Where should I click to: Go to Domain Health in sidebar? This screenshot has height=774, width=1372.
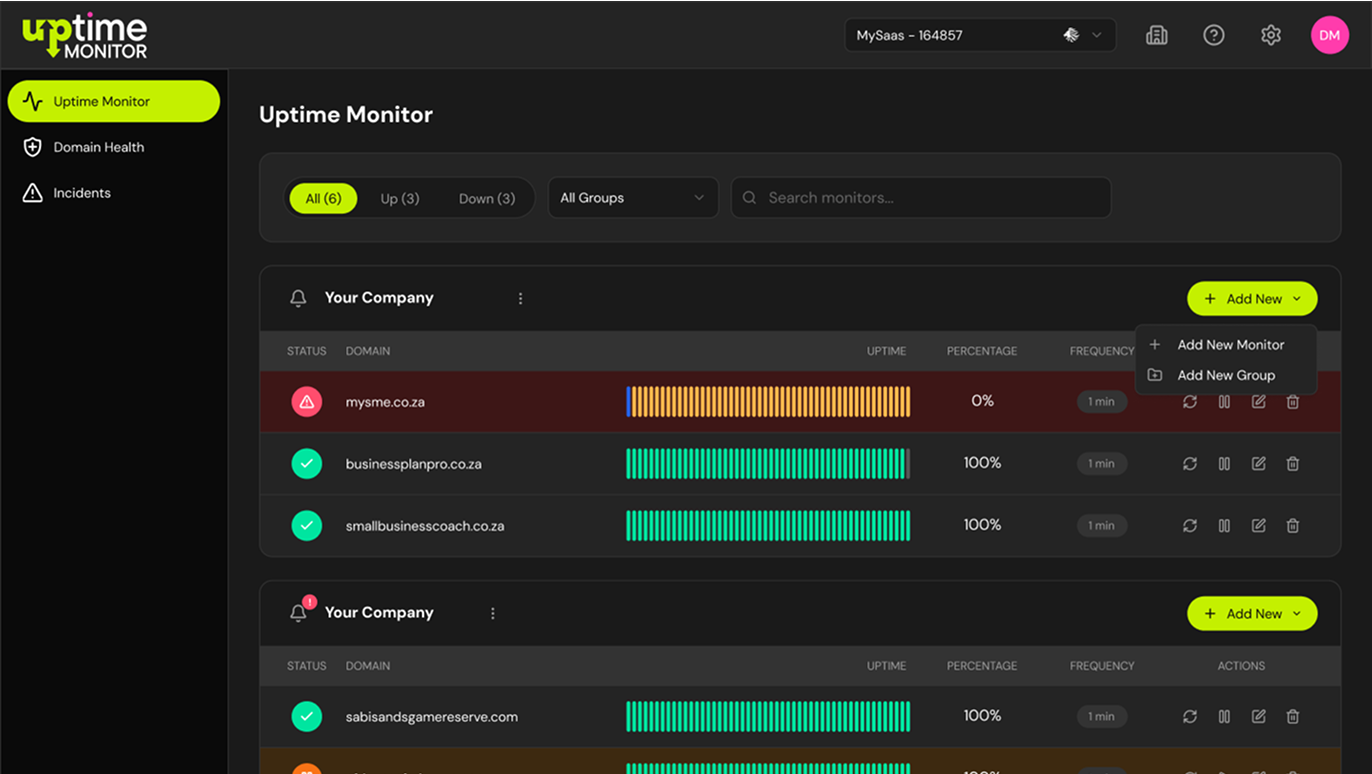click(99, 147)
